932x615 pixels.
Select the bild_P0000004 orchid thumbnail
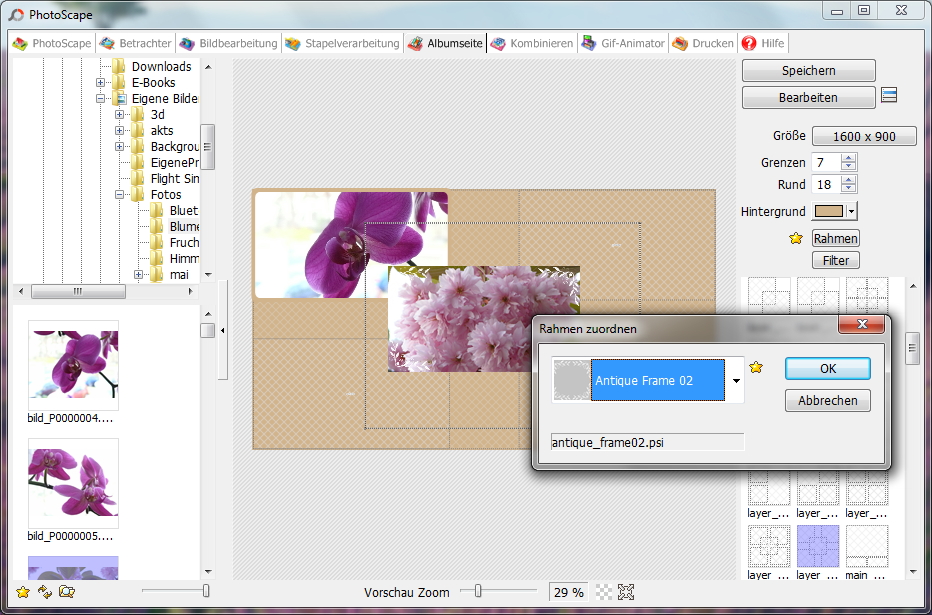pos(73,365)
